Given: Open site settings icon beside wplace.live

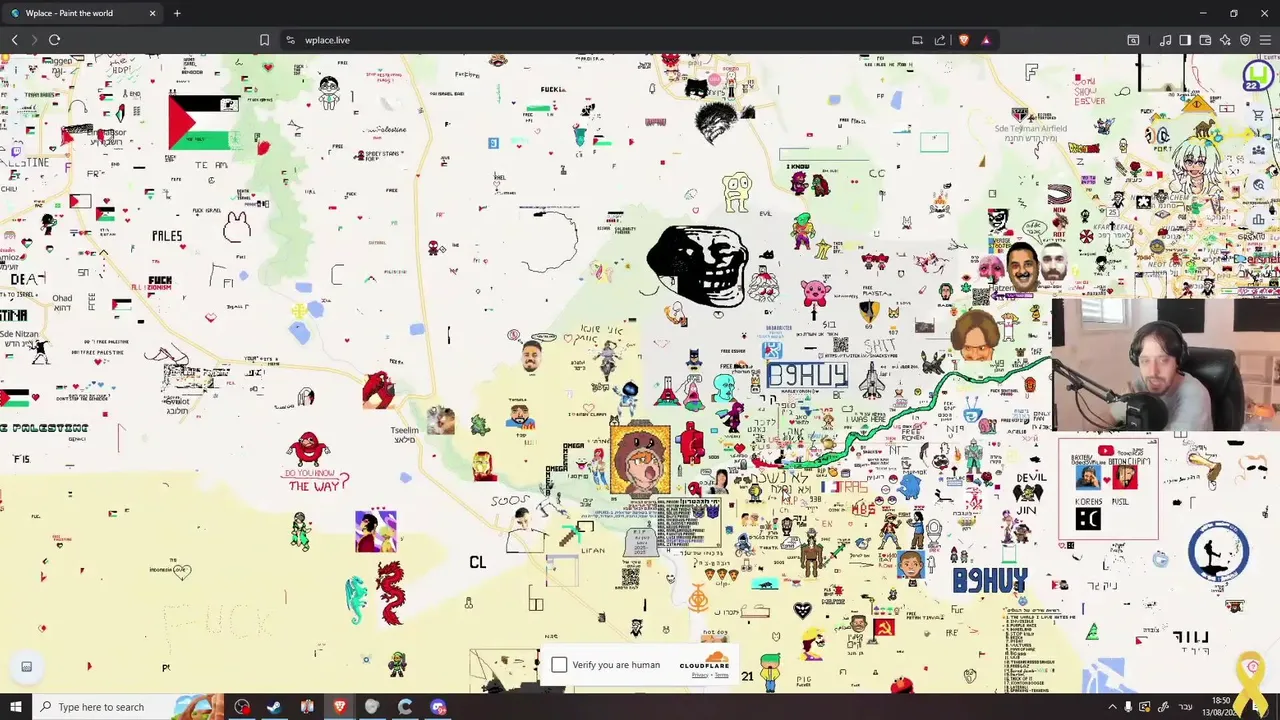Looking at the screenshot, I should tap(290, 40).
